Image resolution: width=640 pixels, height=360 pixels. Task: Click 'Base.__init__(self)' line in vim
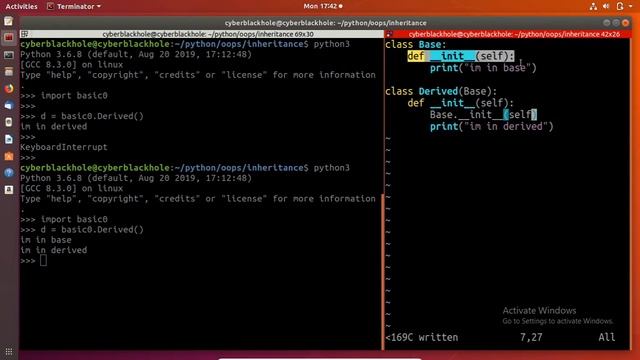click(x=483, y=115)
